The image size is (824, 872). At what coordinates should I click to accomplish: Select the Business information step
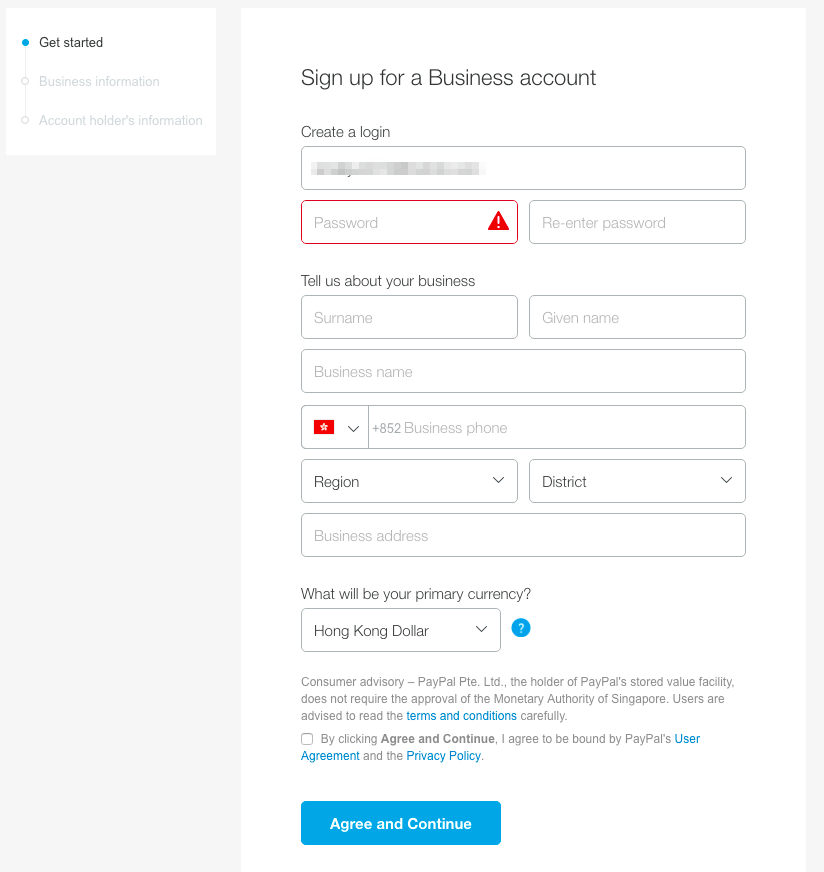pyautogui.click(x=99, y=81)
